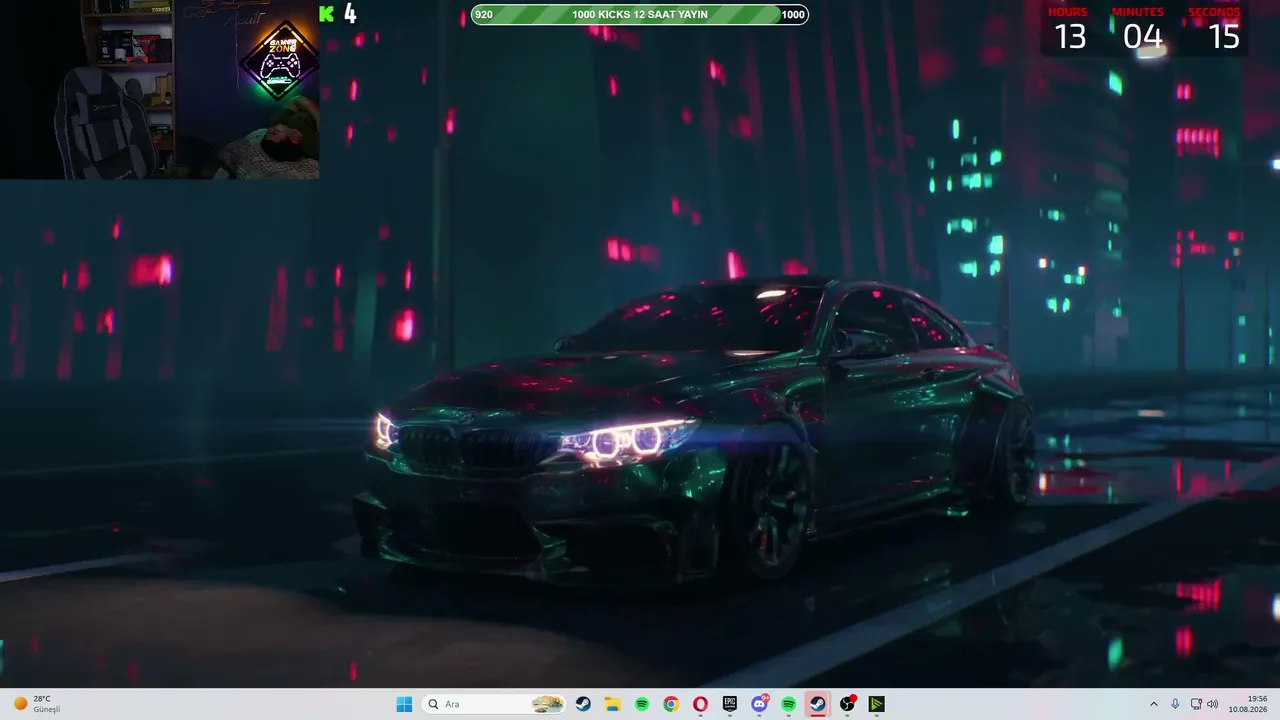Click the microphone icon in the system tray
Viewport: 1280px width, 720px height.
tap(1175, 704)
